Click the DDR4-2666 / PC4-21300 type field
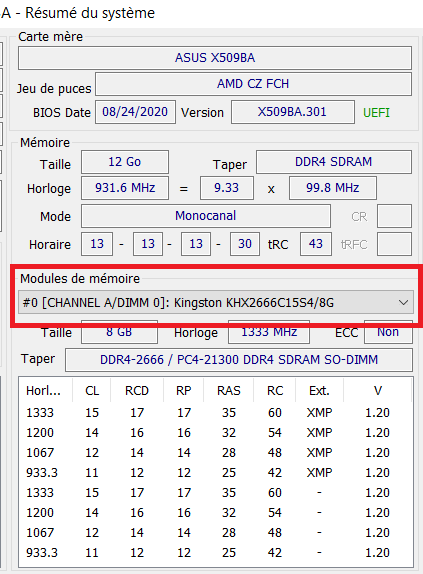The height and width of the screenshot is (574, 423). pos(239,360)
